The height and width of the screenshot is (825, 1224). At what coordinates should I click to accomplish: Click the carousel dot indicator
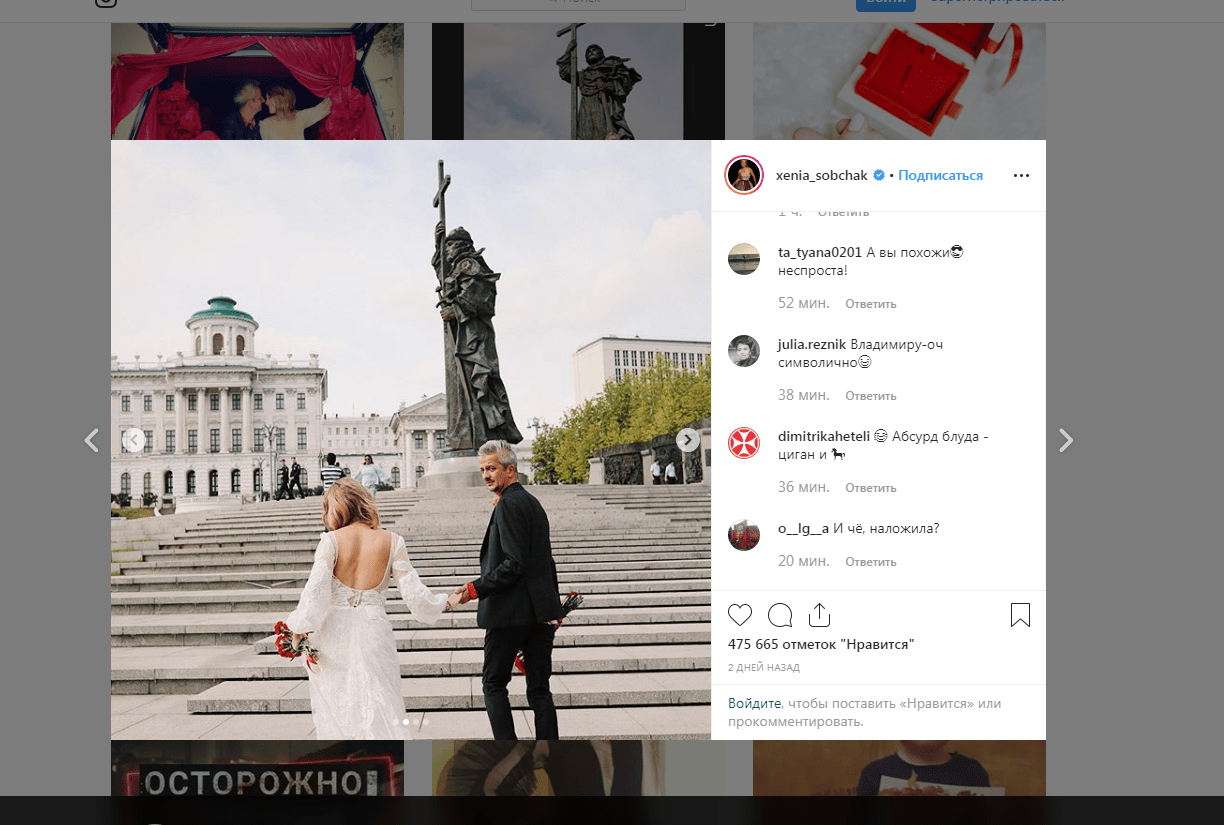pos(406,721)
